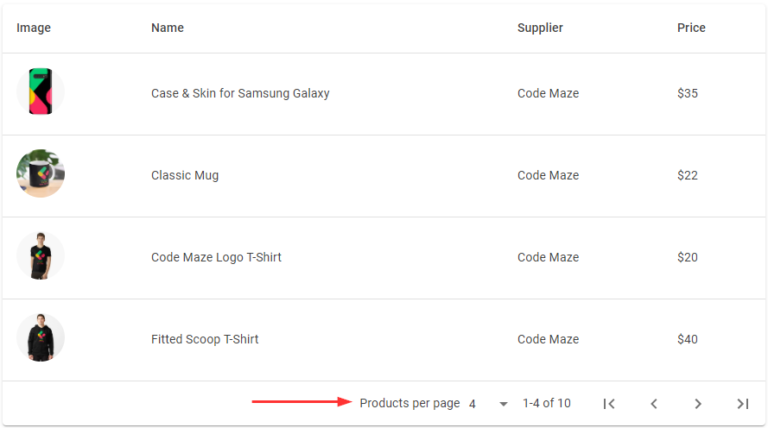
Task: Click the Classic Mug product image
Action: coord(40,174)
